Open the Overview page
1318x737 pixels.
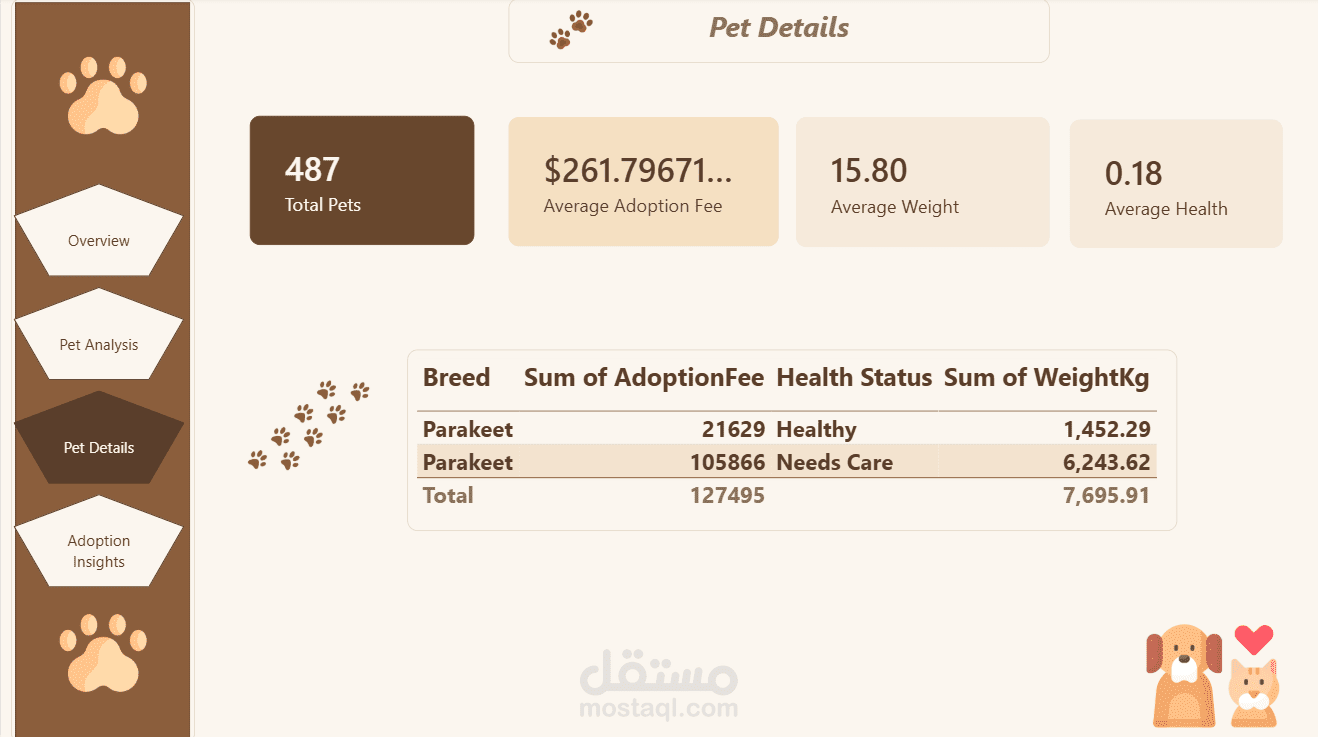tap(99, 231)
